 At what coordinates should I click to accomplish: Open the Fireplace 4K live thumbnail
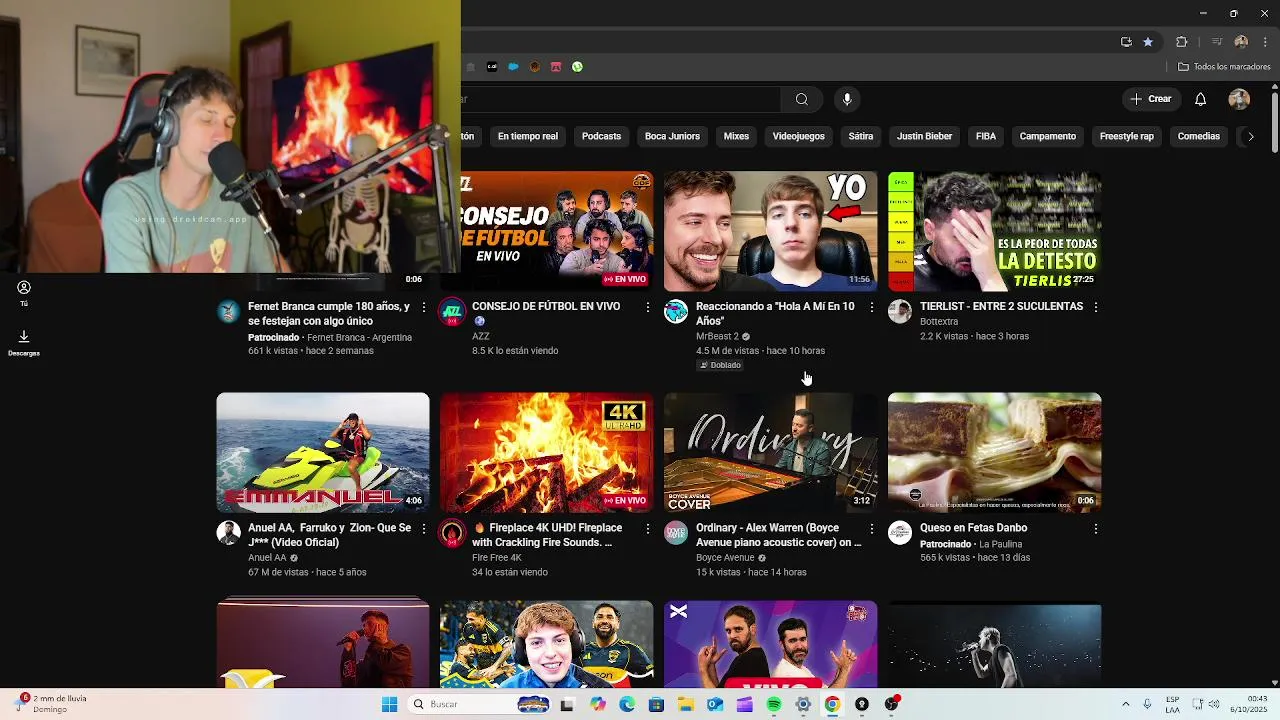[x=546, y=452]
